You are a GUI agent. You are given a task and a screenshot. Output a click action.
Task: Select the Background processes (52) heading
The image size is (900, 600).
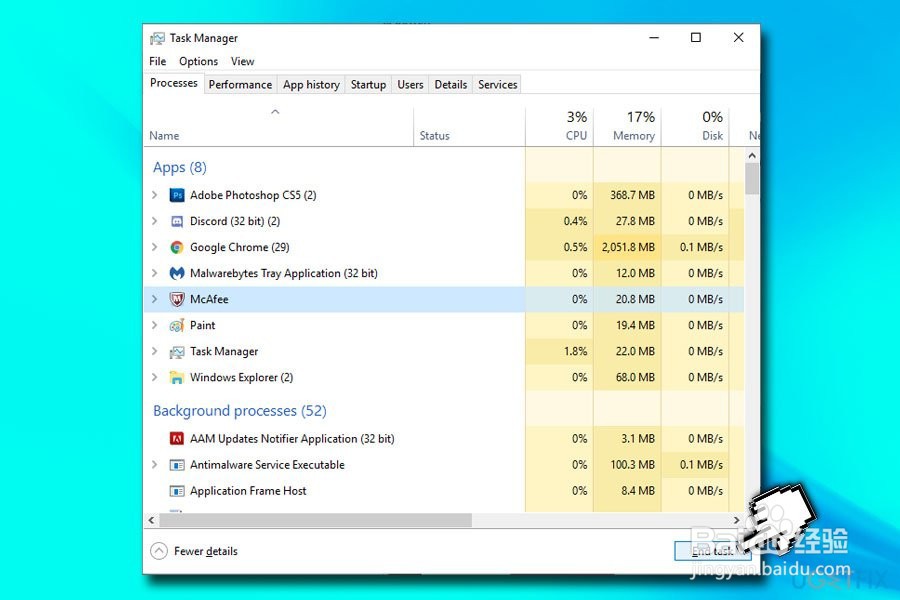tap(239, 411)
